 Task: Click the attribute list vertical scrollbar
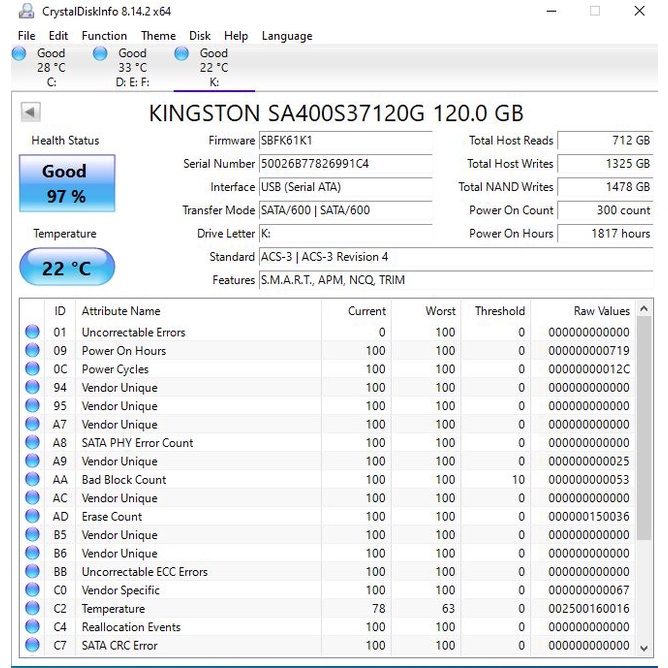tap(644, 450)
